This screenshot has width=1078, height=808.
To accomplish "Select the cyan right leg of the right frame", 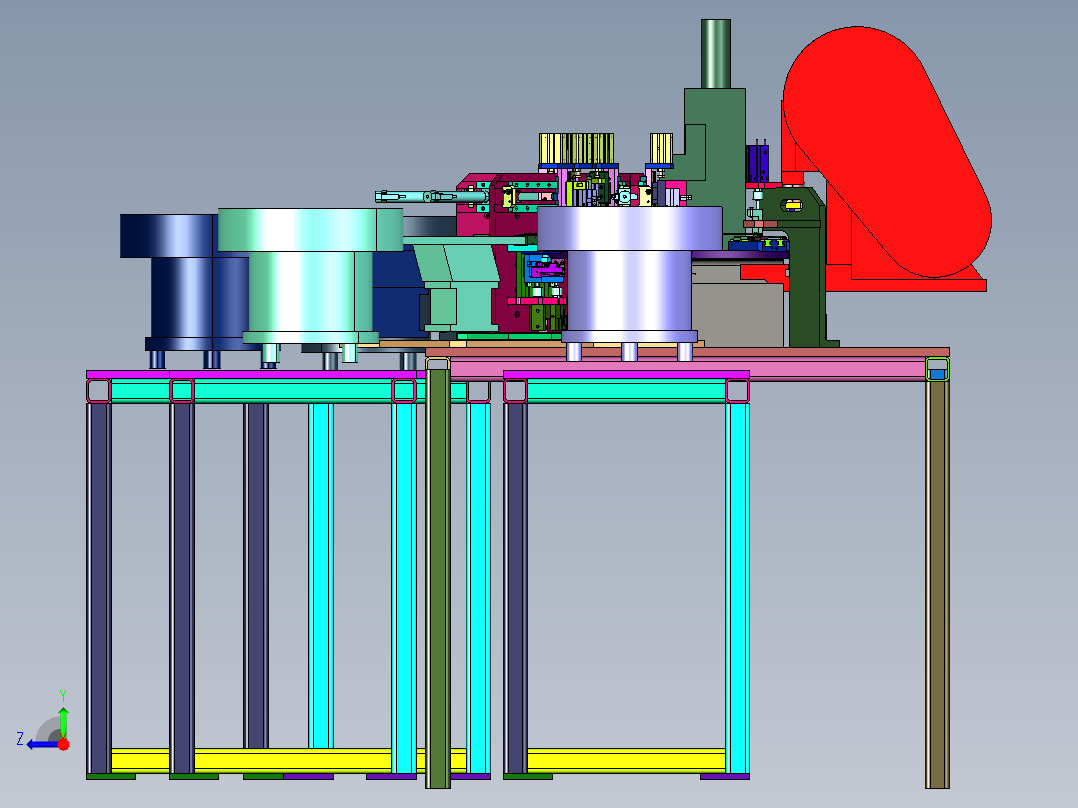I will (738, 588).
